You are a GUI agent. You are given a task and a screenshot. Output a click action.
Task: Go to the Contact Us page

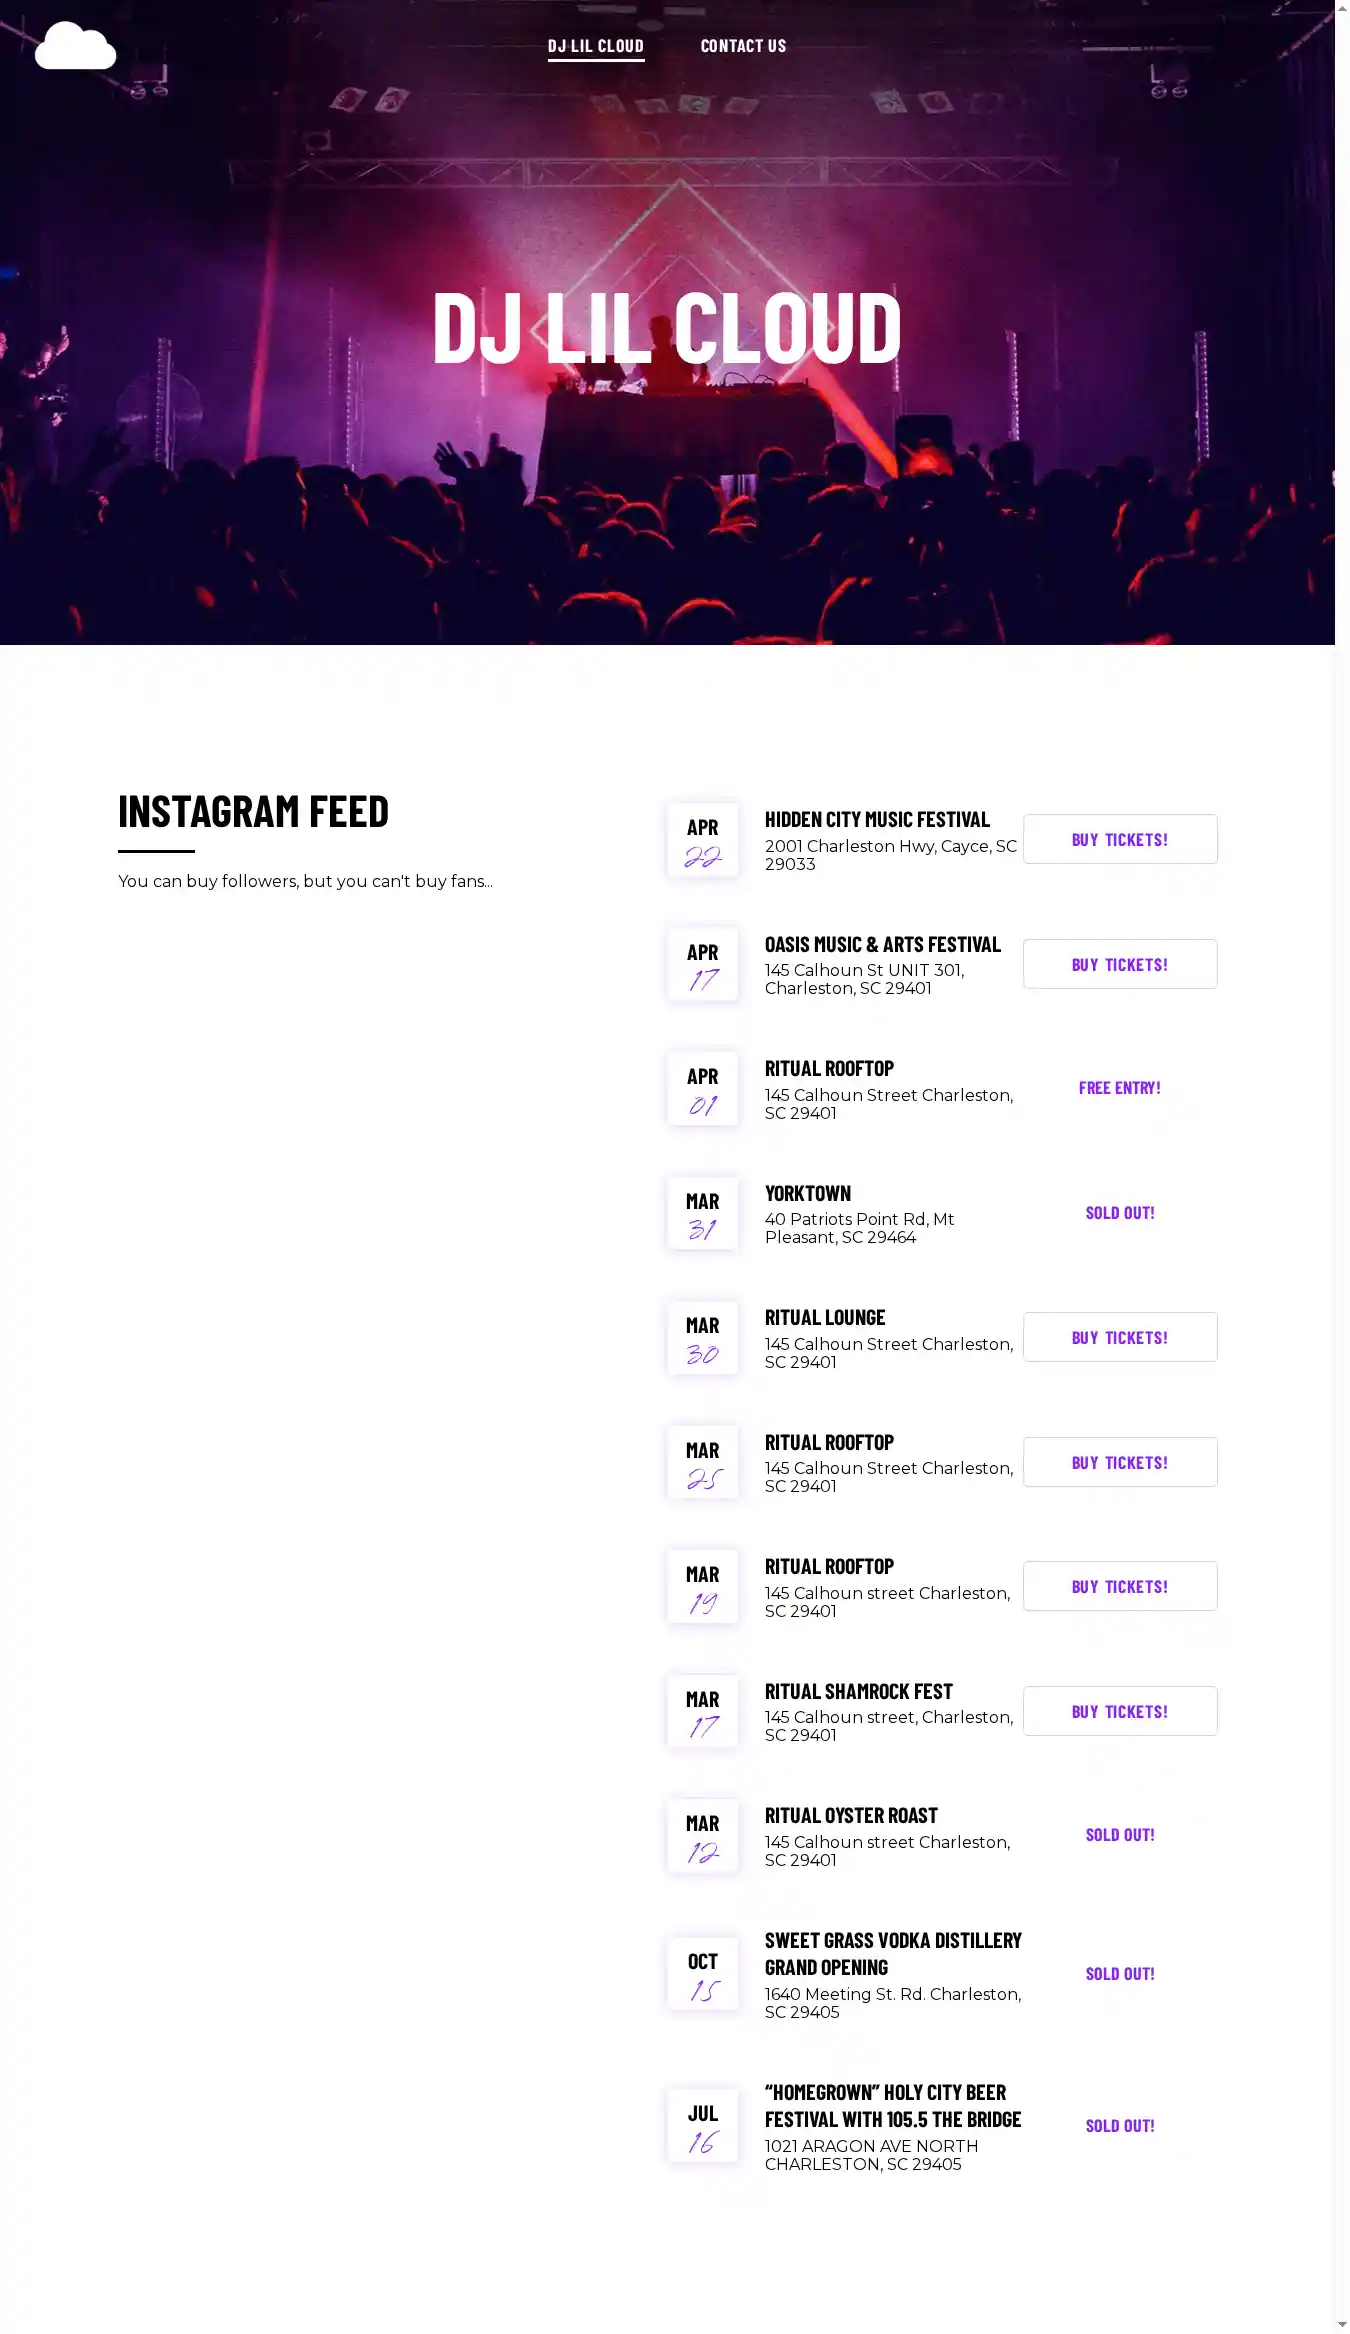pyautogui.click(x=743, y=46)
